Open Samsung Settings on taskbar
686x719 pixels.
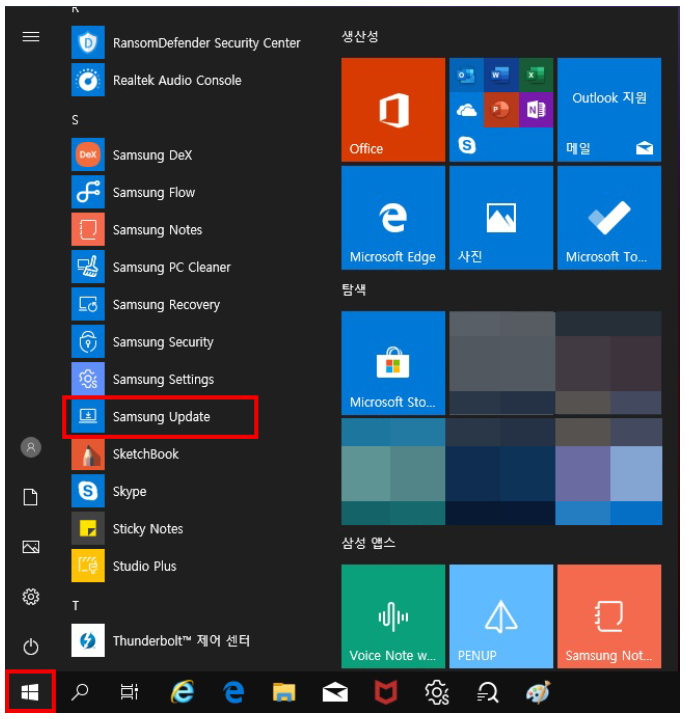(437, 692)
